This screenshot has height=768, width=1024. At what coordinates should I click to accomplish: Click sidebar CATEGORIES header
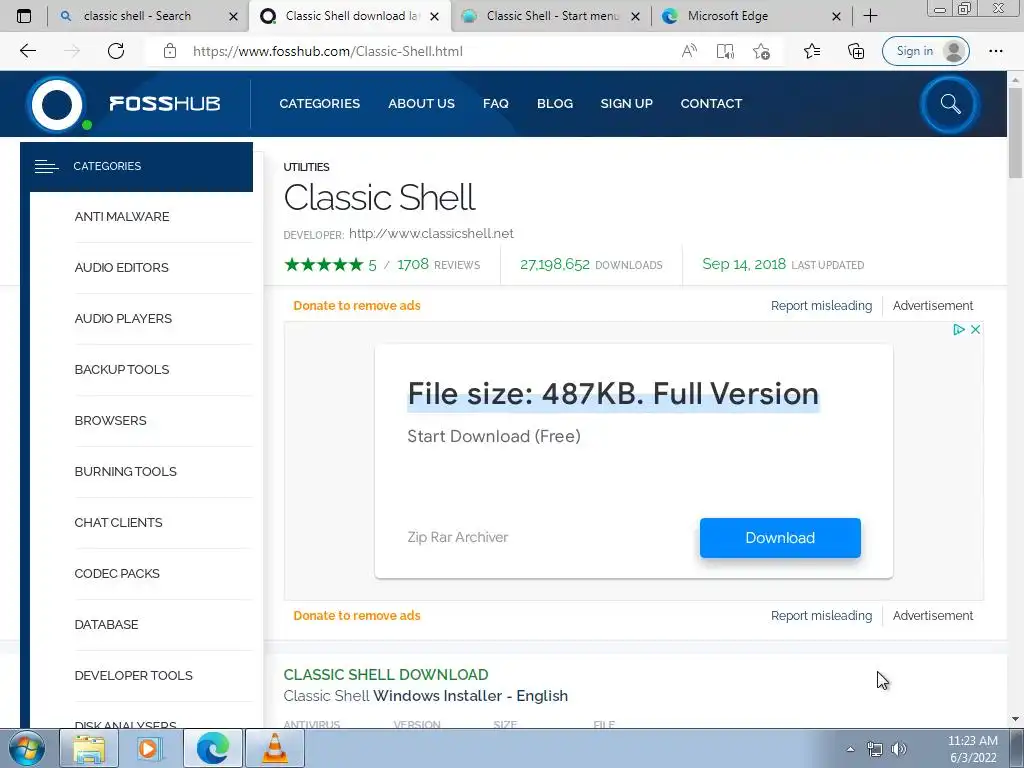click(x=136, y=167)
